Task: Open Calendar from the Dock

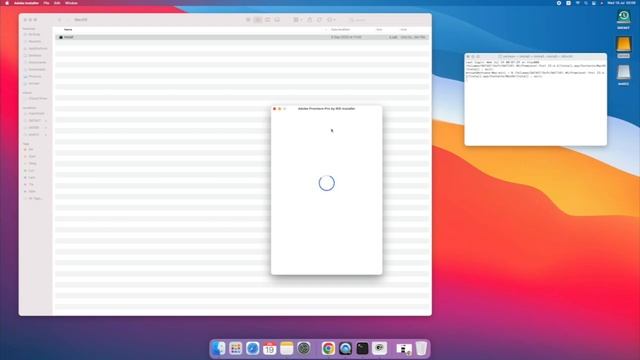Action: [x=269, y=349]
